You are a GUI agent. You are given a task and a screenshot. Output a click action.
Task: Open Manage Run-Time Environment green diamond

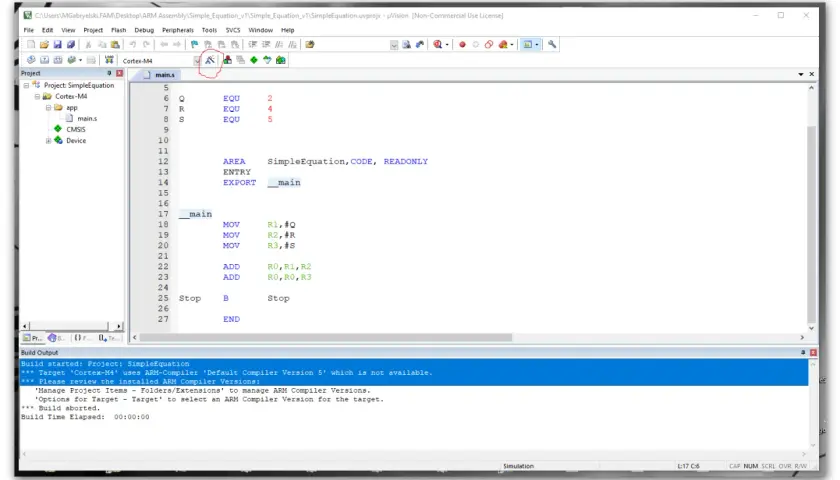tap(254, 60)
